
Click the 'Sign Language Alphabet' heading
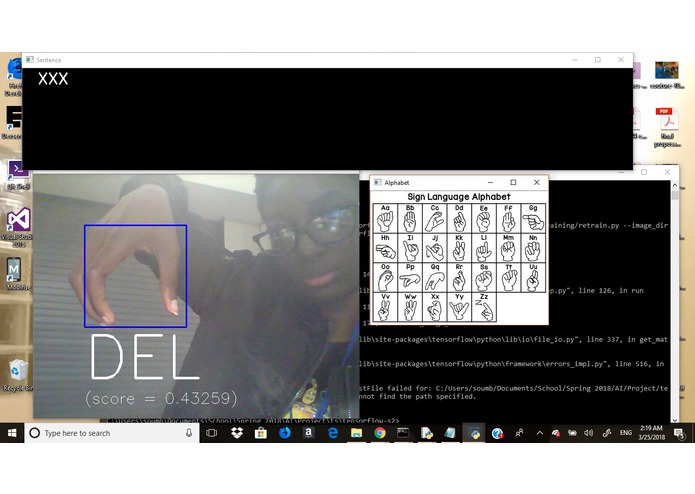(x=459, y=197)
